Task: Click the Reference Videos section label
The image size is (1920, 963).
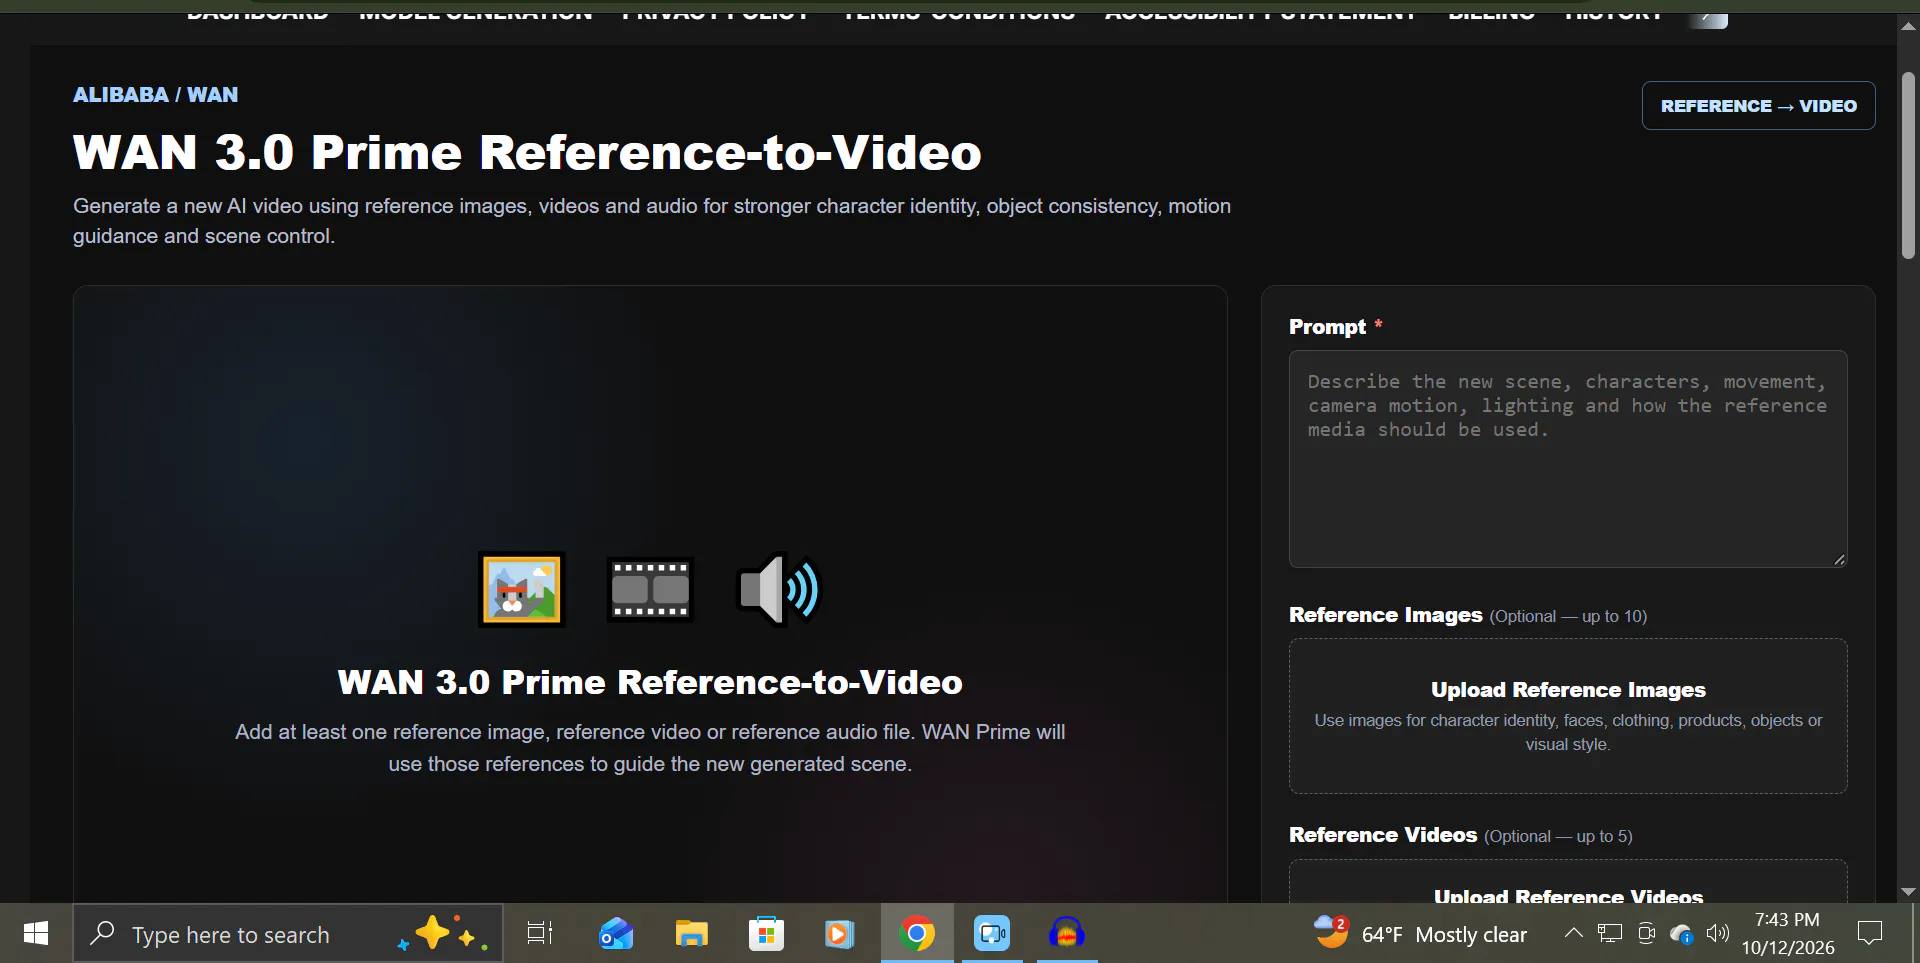Action: coord(1383,834)
